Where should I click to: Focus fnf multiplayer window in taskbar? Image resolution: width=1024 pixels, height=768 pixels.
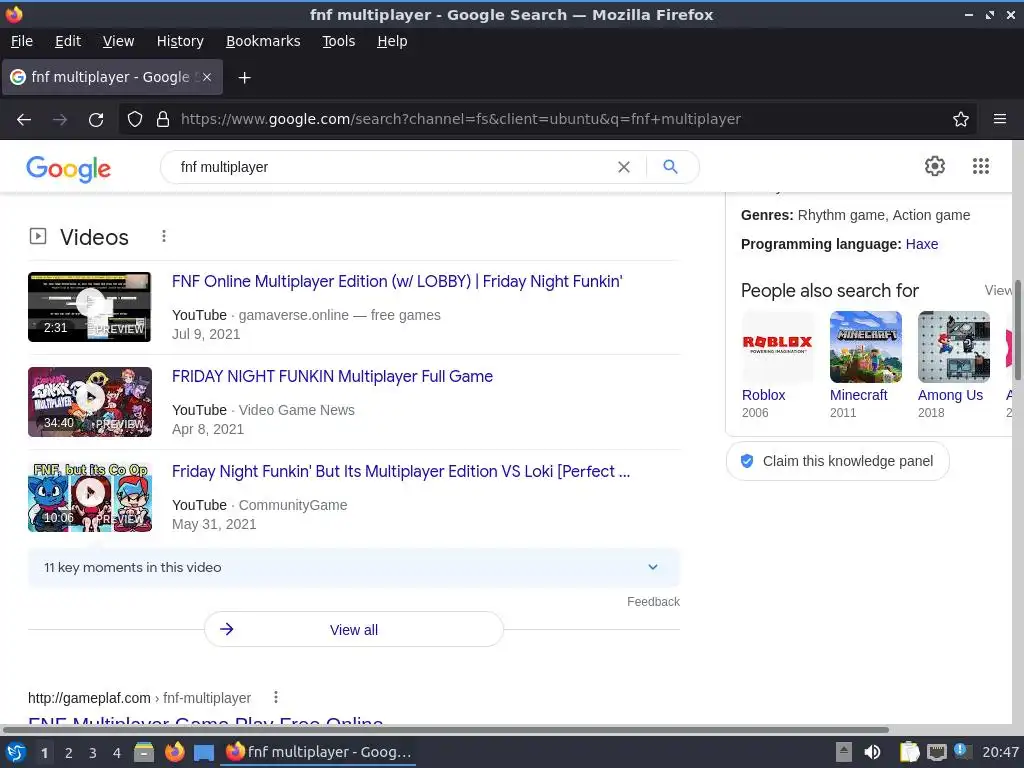[319, 752]
